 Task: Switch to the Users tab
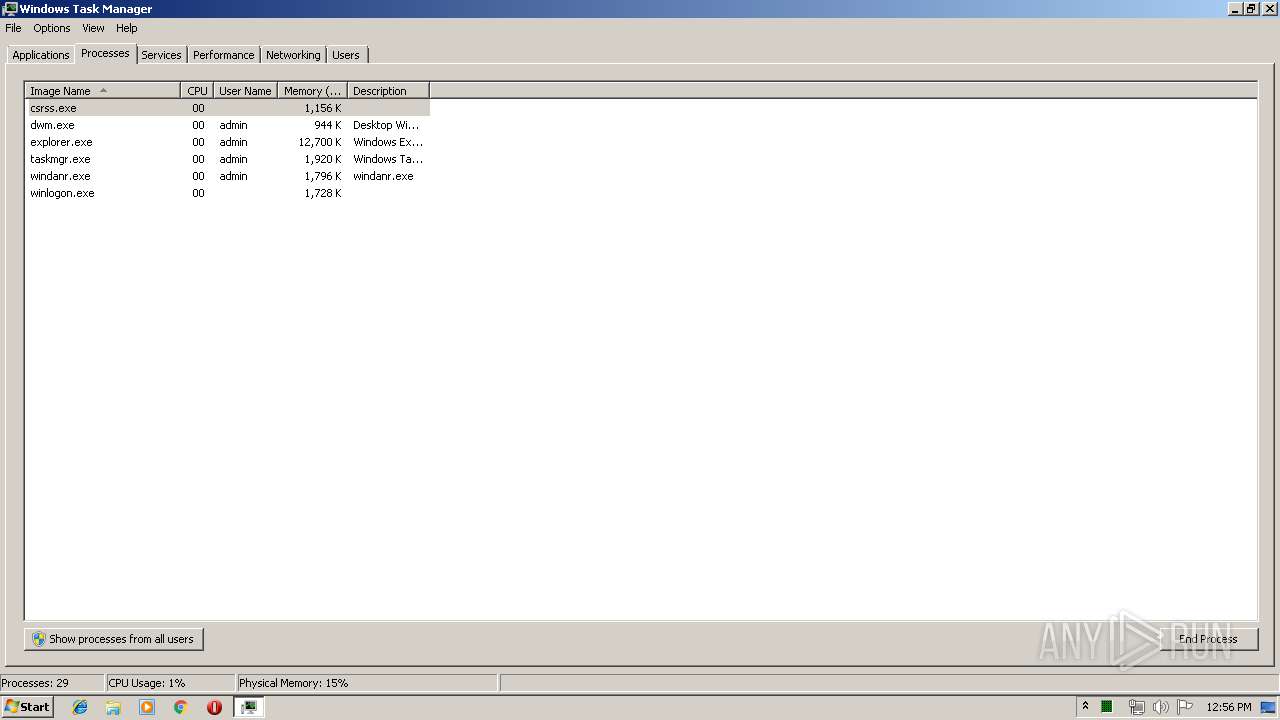pyautogui.click(x=346, y=55)
